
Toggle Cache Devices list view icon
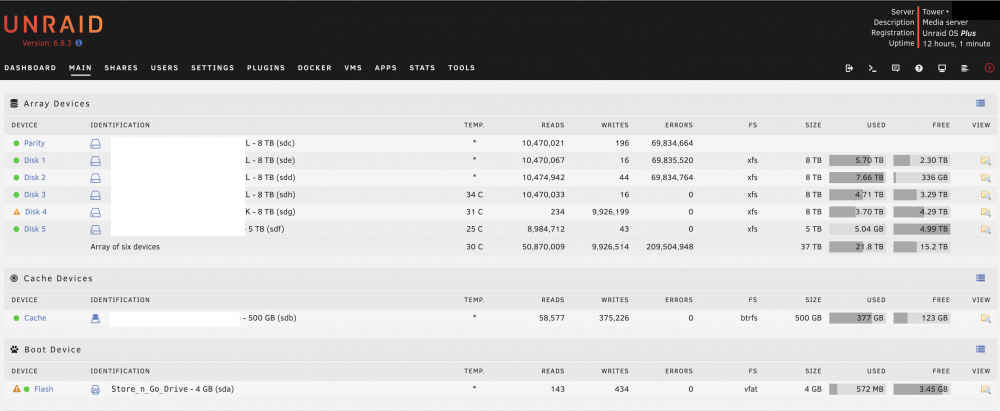tap(980, 278)
